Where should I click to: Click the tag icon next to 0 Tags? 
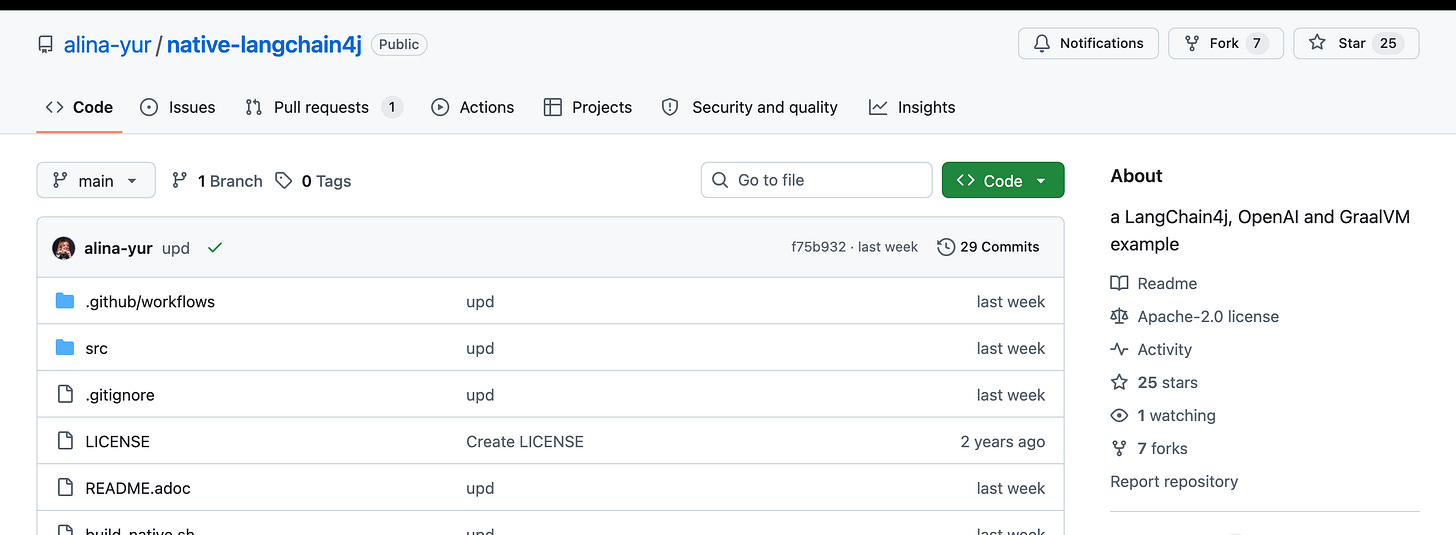[284, 180]
